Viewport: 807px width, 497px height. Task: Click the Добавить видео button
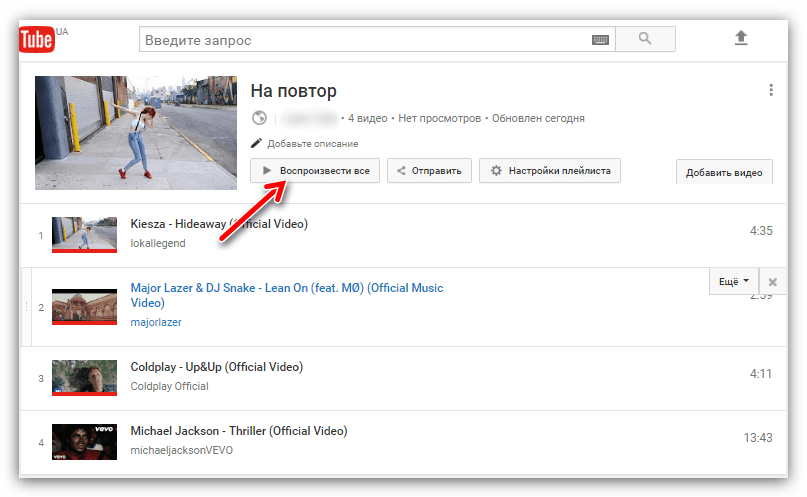[x=724, y=173]
